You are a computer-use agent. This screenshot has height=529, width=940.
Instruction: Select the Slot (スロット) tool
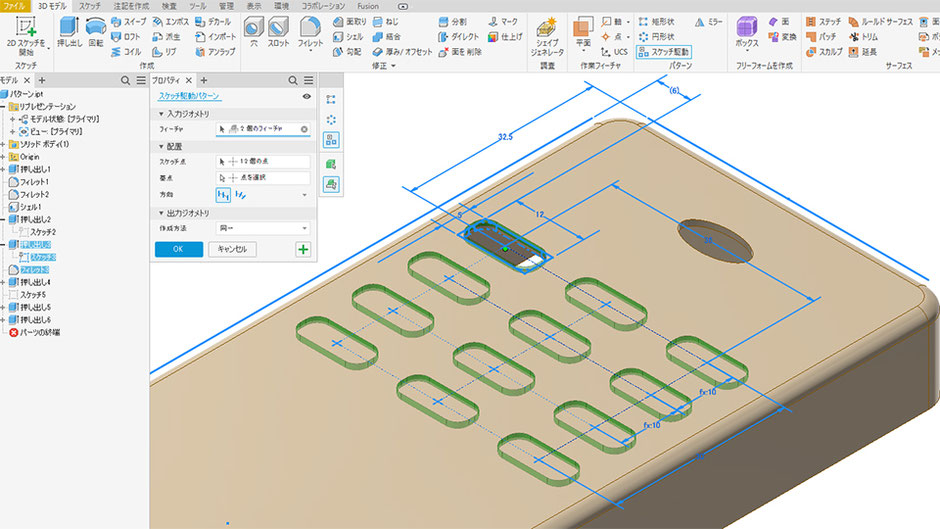click(x=278, y=32)
